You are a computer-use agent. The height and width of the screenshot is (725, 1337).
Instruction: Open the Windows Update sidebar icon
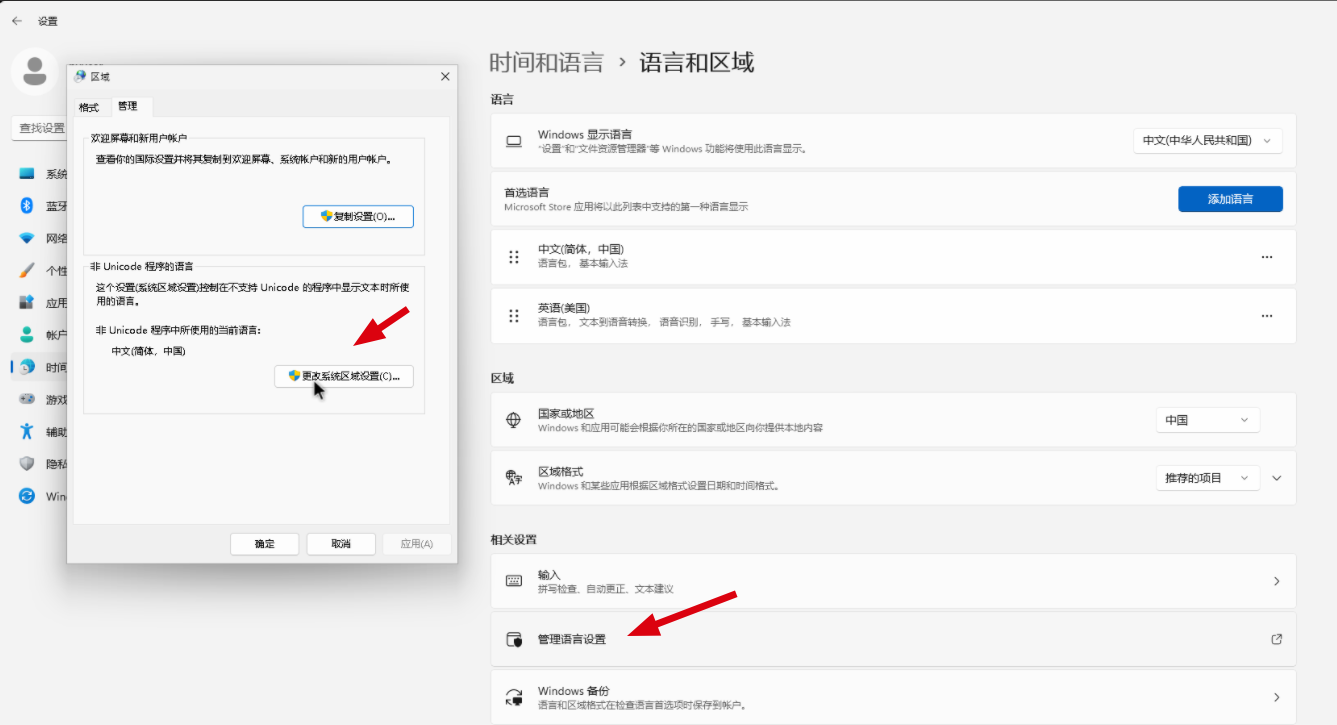click(x=27, y=496)
